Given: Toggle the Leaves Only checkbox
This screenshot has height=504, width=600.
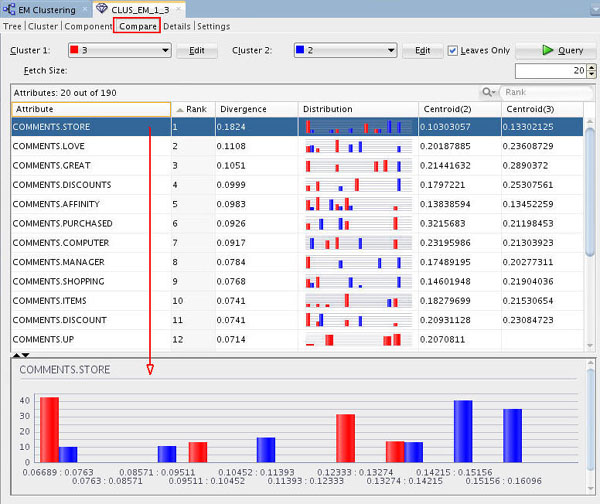Looking at the screenshot, I should tap(453, 50).
